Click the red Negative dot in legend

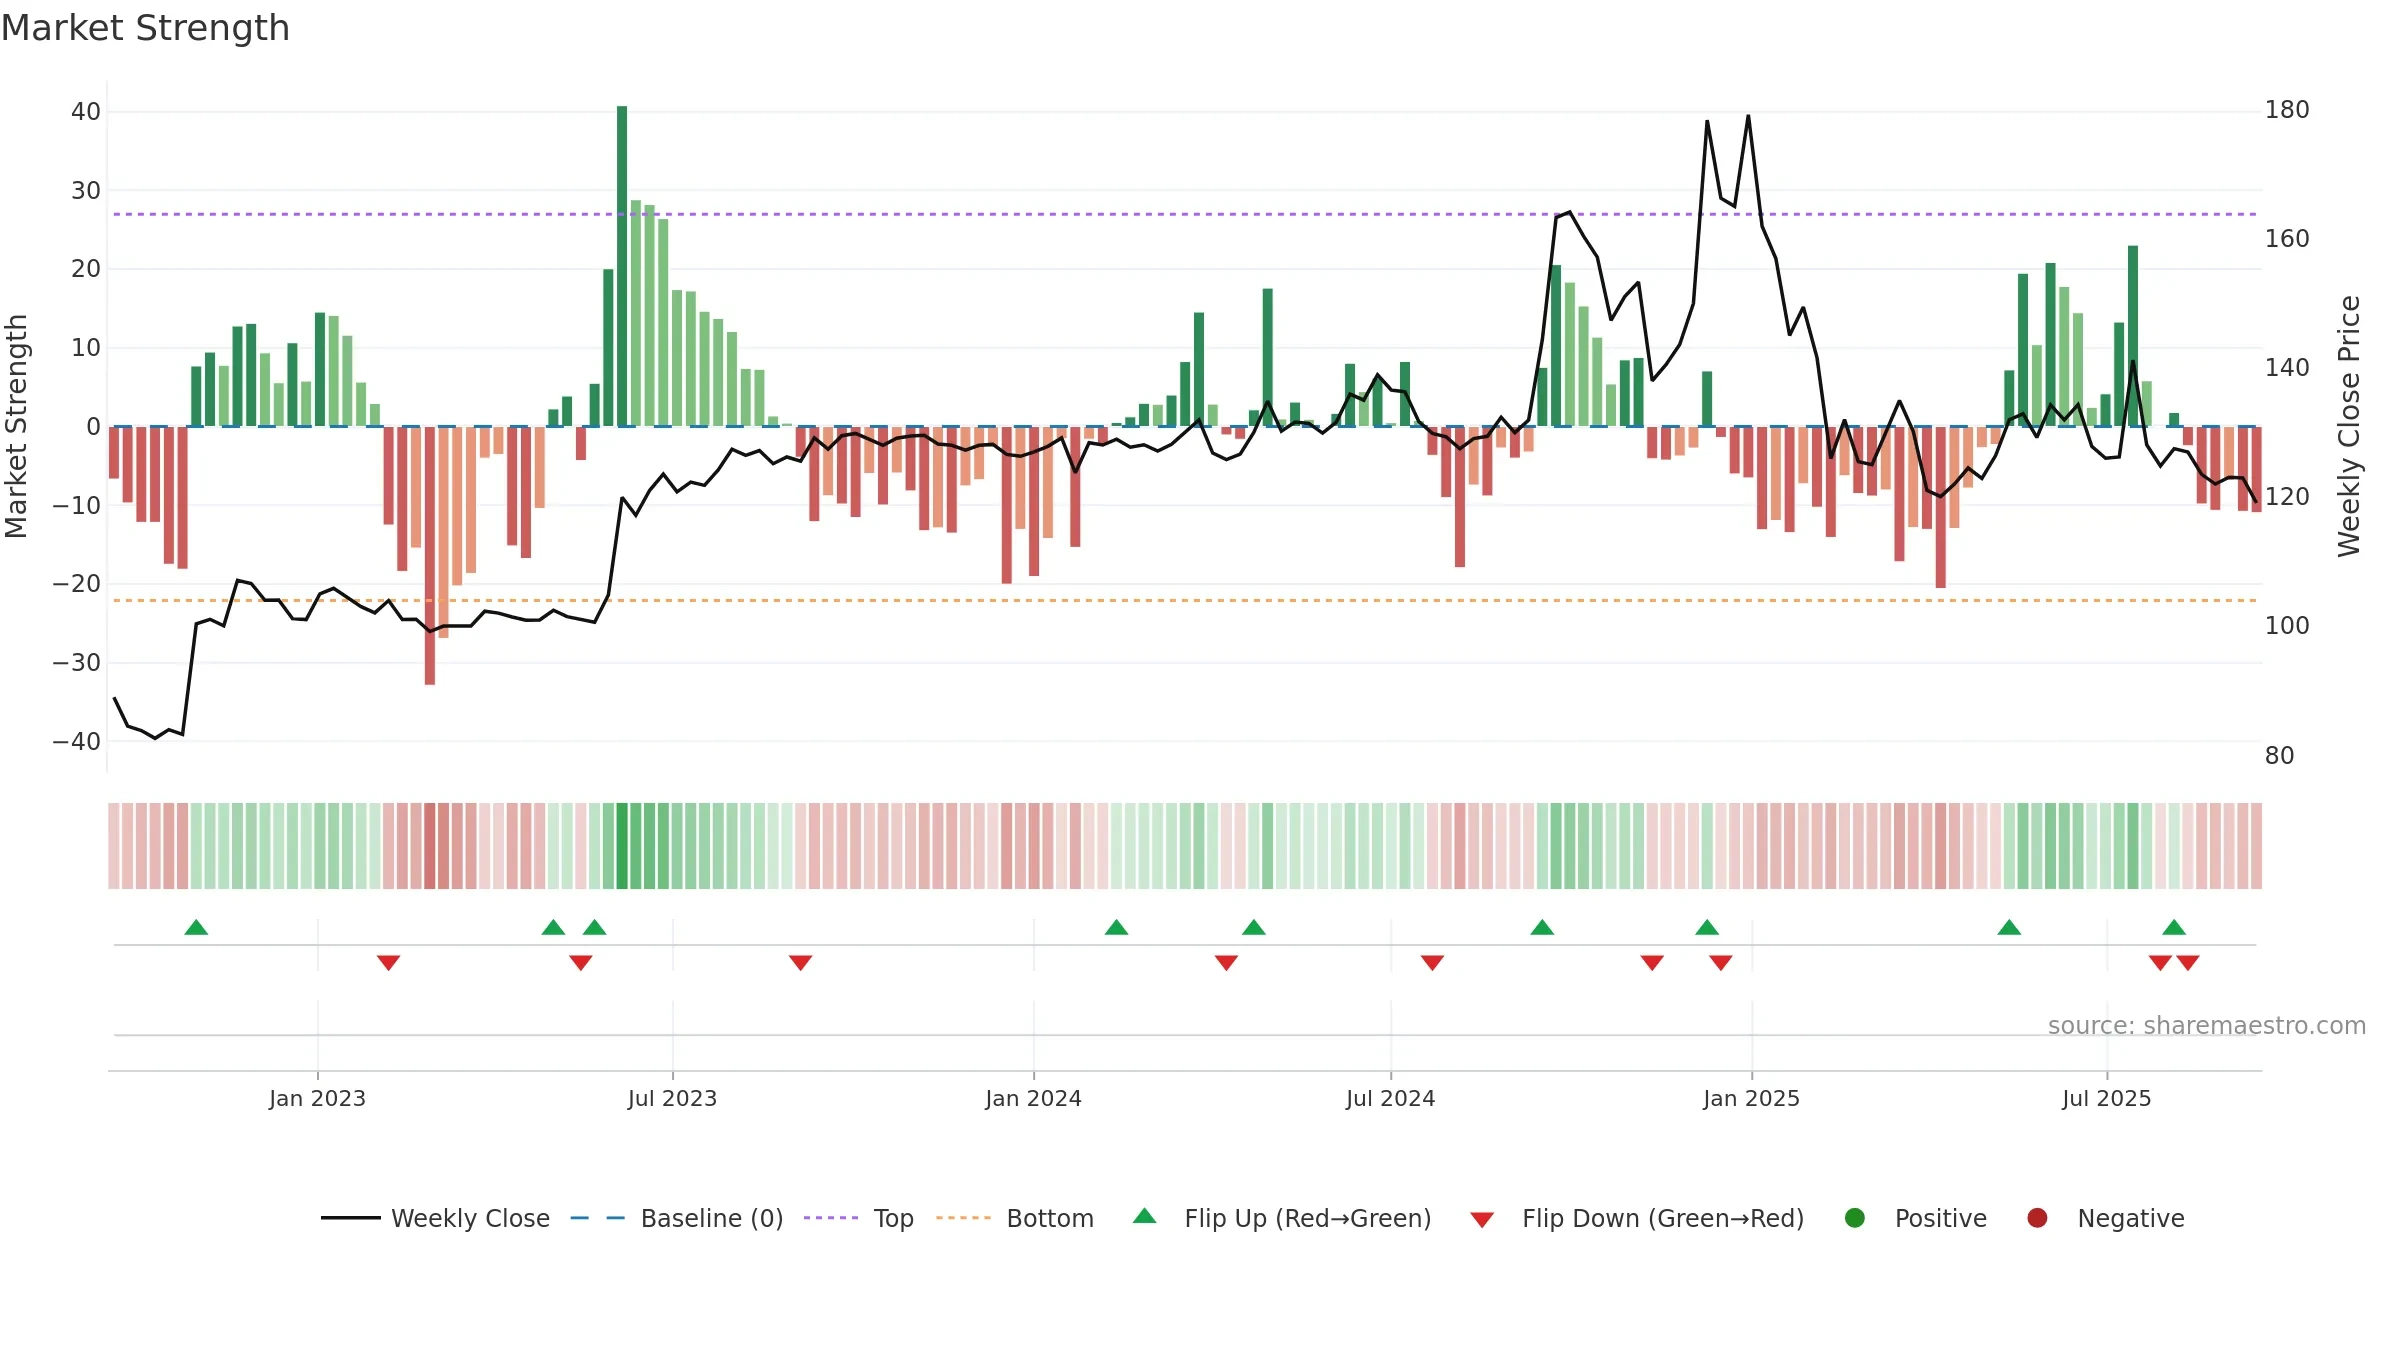tap(2037, 1218)
